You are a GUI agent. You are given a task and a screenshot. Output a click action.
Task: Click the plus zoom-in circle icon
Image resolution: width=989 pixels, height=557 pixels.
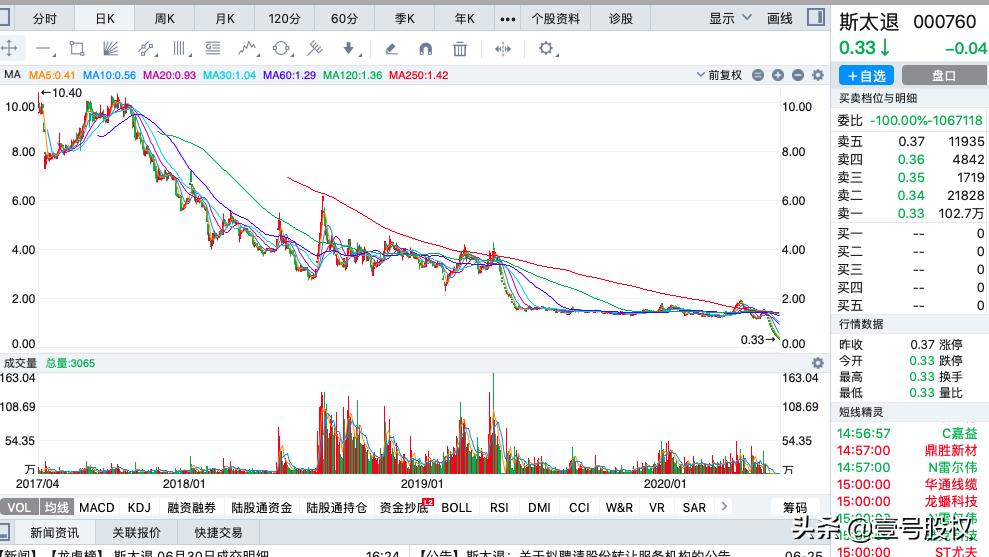pyautogui.click(x=778, y=75)
